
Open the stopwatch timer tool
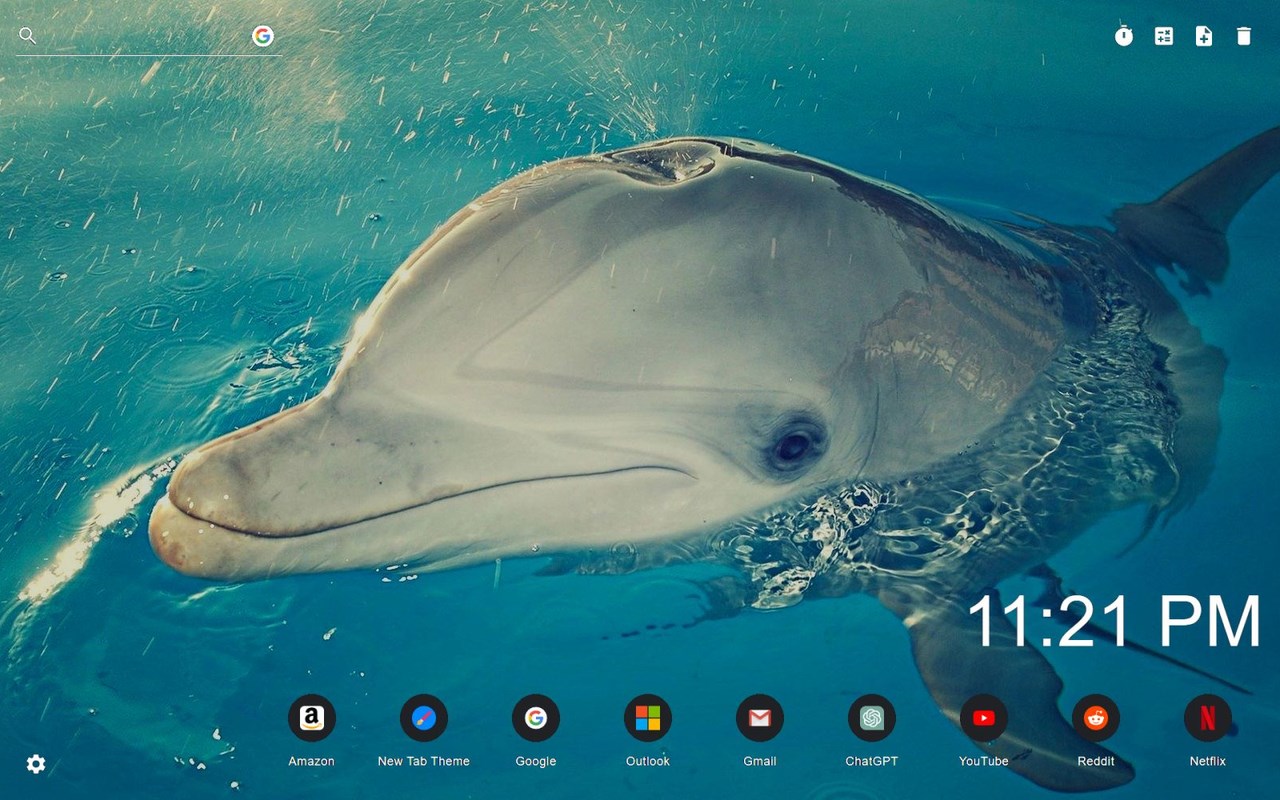(1124, 36)
